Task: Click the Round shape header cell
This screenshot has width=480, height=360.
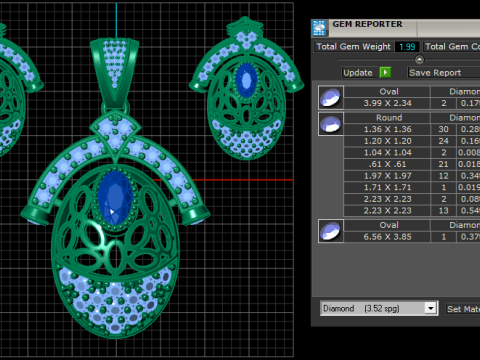Action: 387,118
